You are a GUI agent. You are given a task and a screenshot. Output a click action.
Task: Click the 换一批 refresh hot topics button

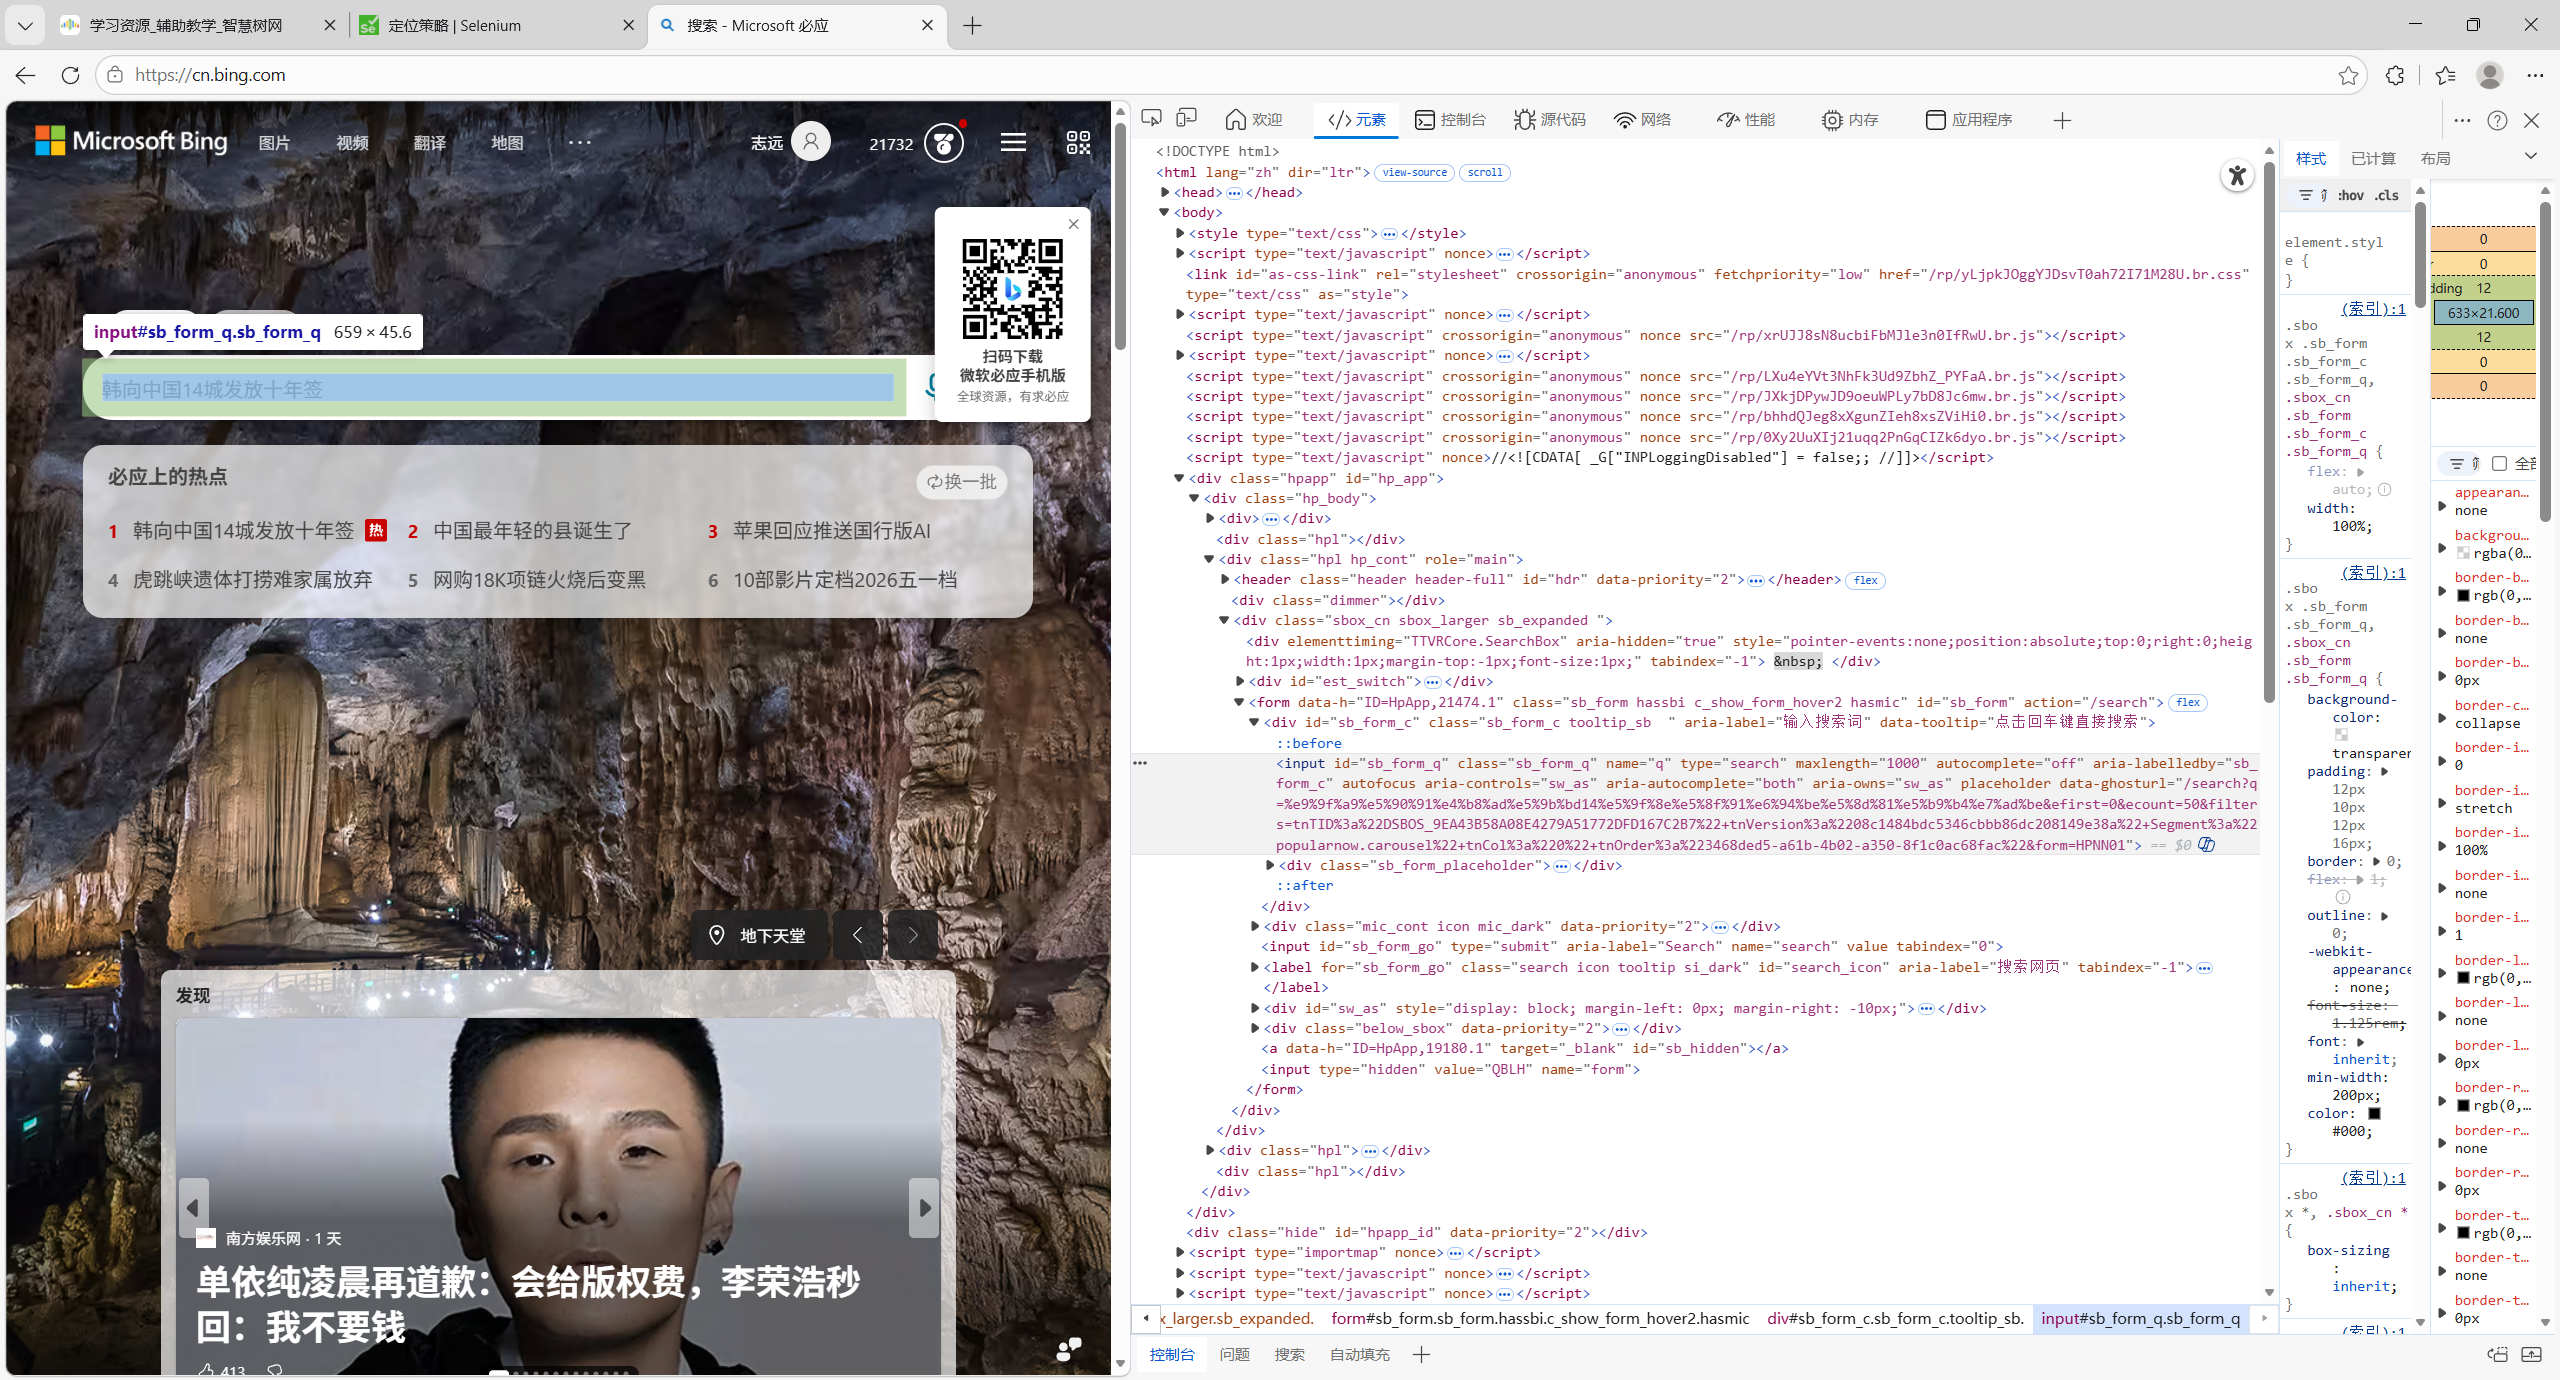[962, 482]
